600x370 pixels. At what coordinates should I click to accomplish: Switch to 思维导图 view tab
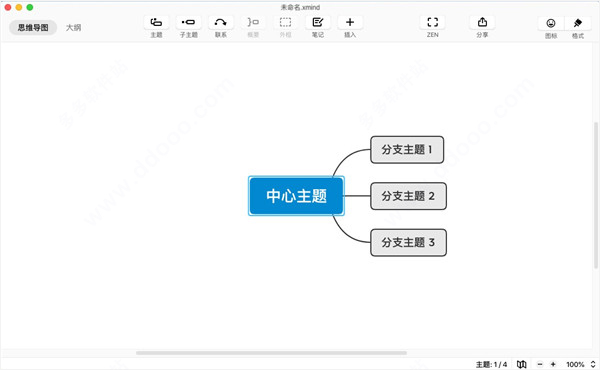[x=33, y=28]
